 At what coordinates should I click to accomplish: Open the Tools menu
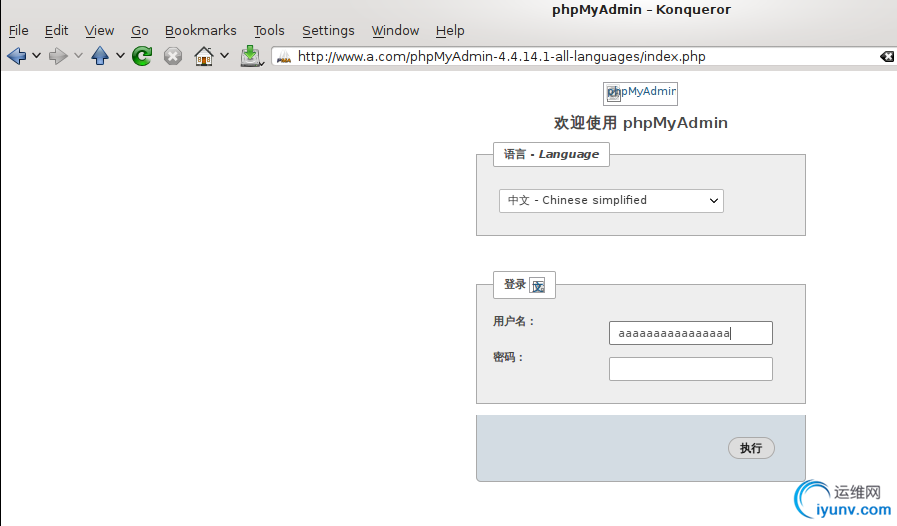[269, 31]
